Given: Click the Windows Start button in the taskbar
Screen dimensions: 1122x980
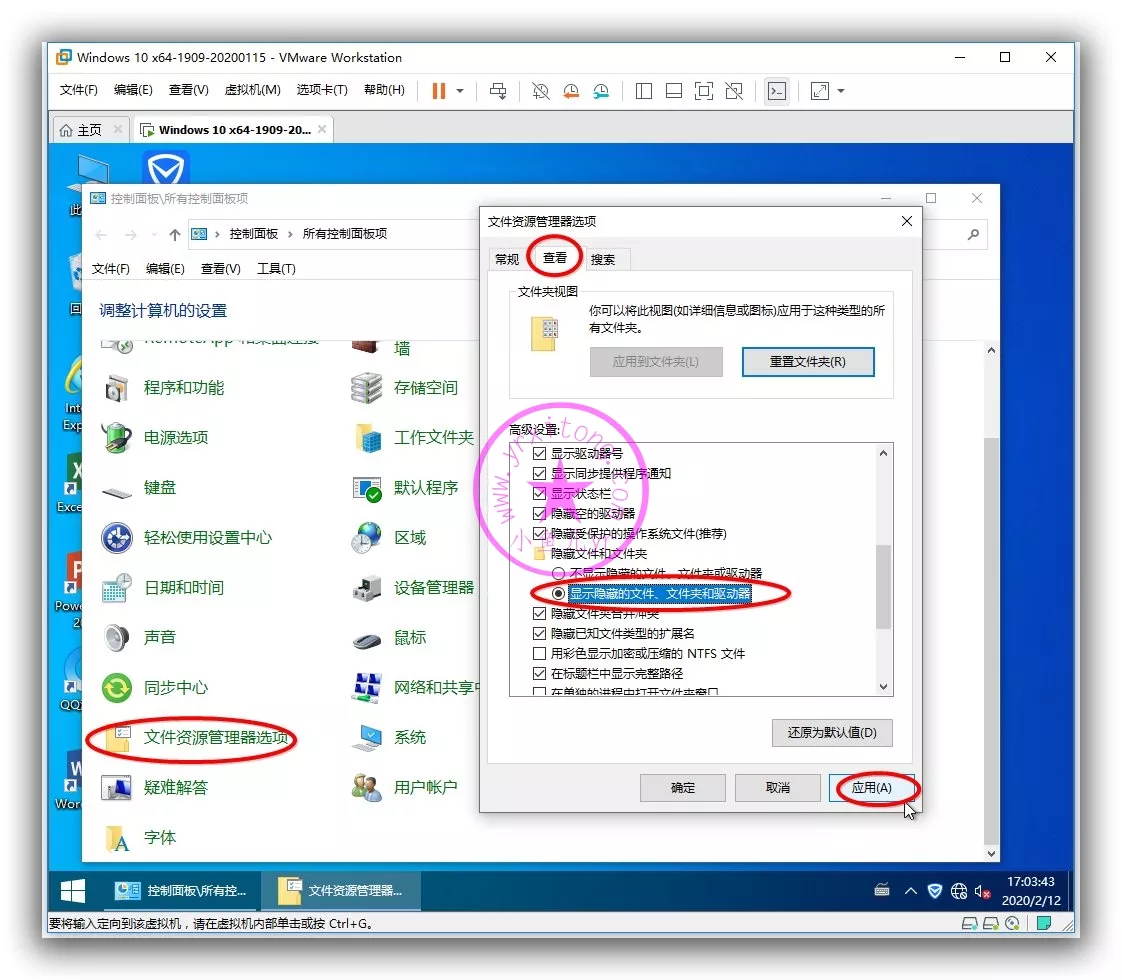Looking at the screenshot, I should coord(73,890).
